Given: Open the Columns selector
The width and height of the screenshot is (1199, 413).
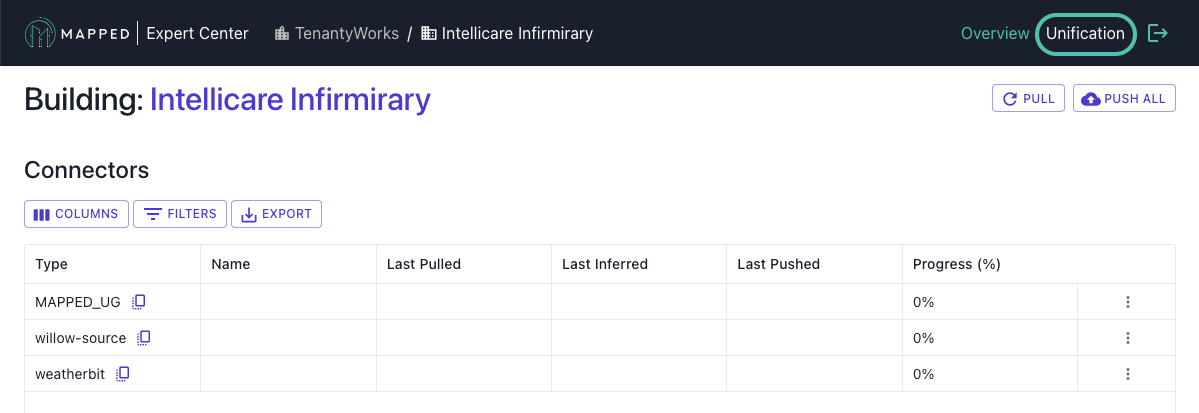Looking at the screenshot, I should pyautogui.click(x=76, y=214).
